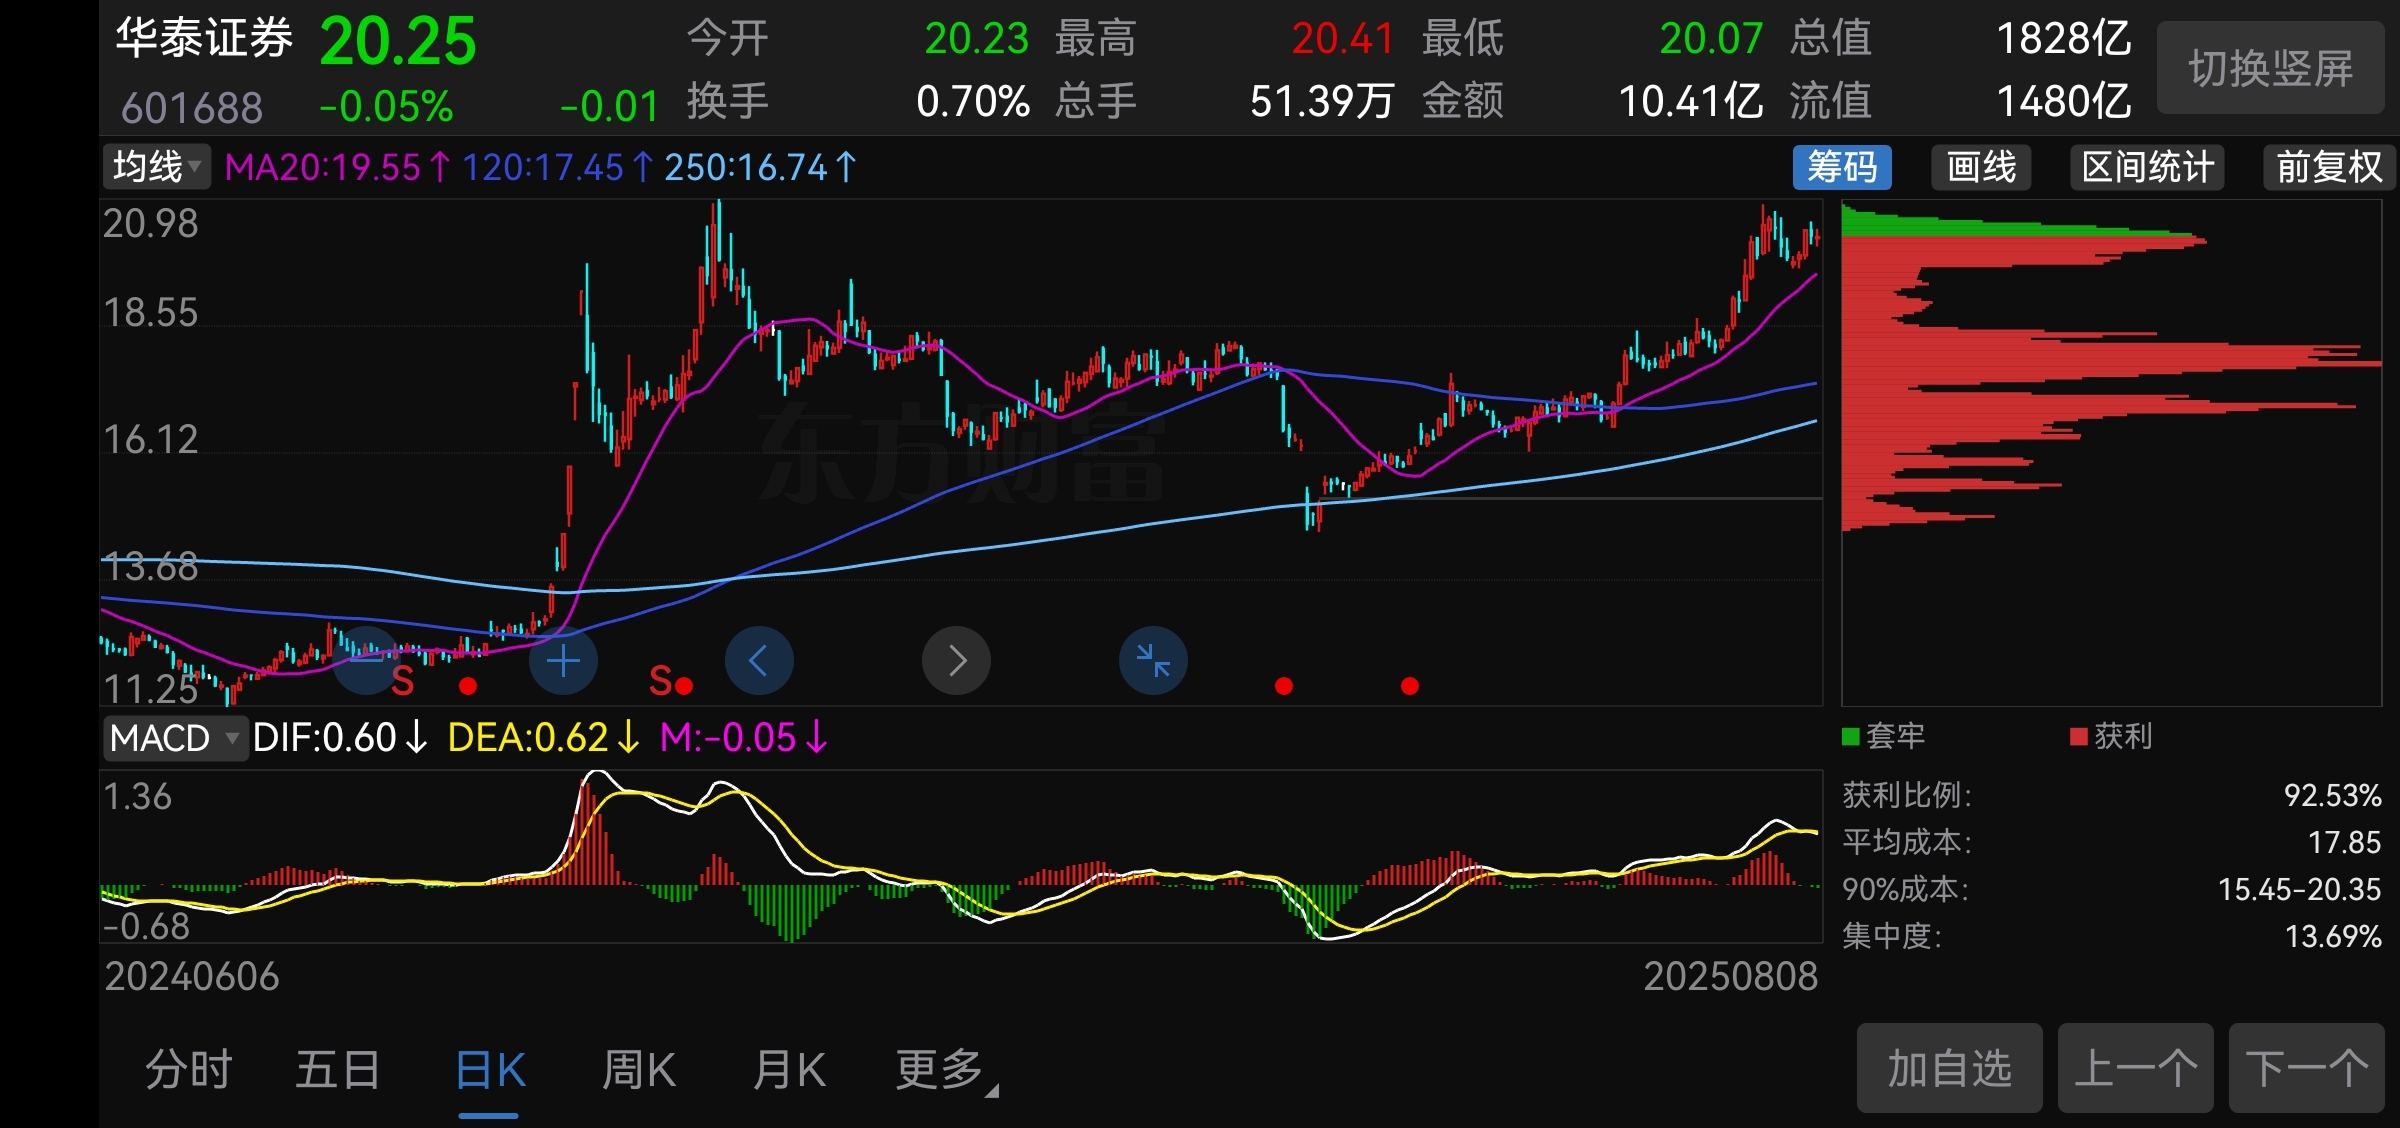Tap the 金额 10.41亿 amount value

pos(1691,101)
